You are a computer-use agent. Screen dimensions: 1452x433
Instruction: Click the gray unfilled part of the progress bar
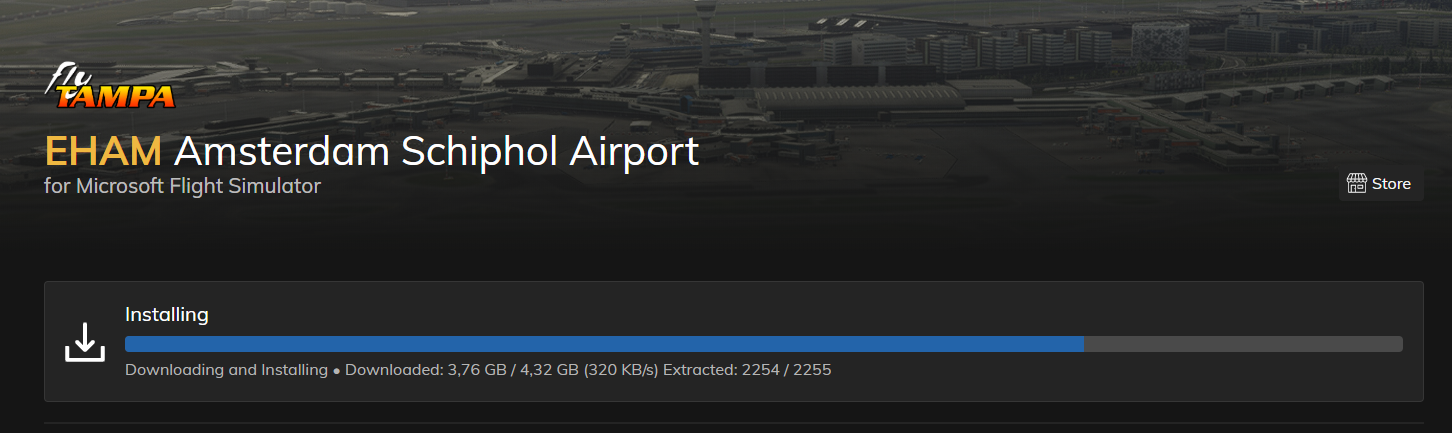pos(1240,344)
